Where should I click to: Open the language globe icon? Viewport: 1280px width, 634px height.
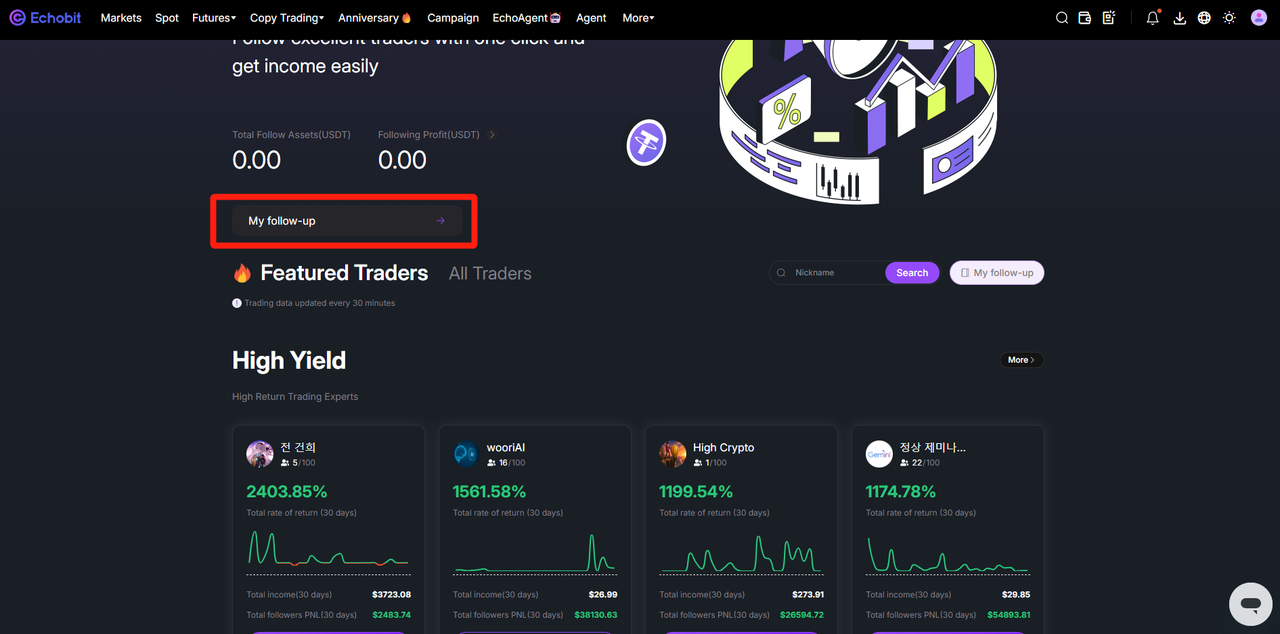[x=1204, y=18]
